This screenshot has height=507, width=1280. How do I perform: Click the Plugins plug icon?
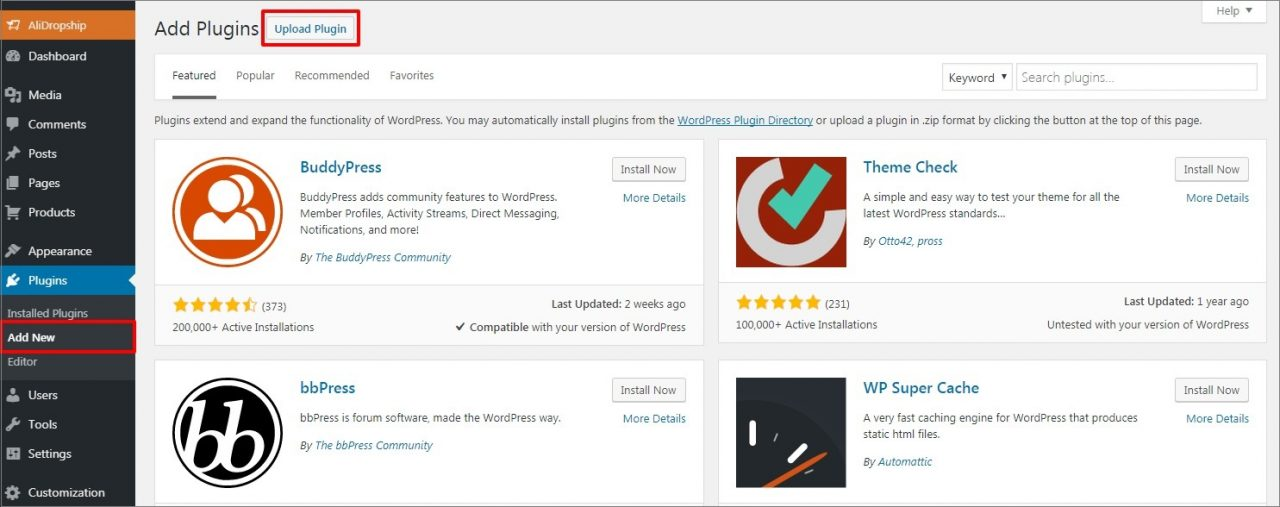coord(13,281)
